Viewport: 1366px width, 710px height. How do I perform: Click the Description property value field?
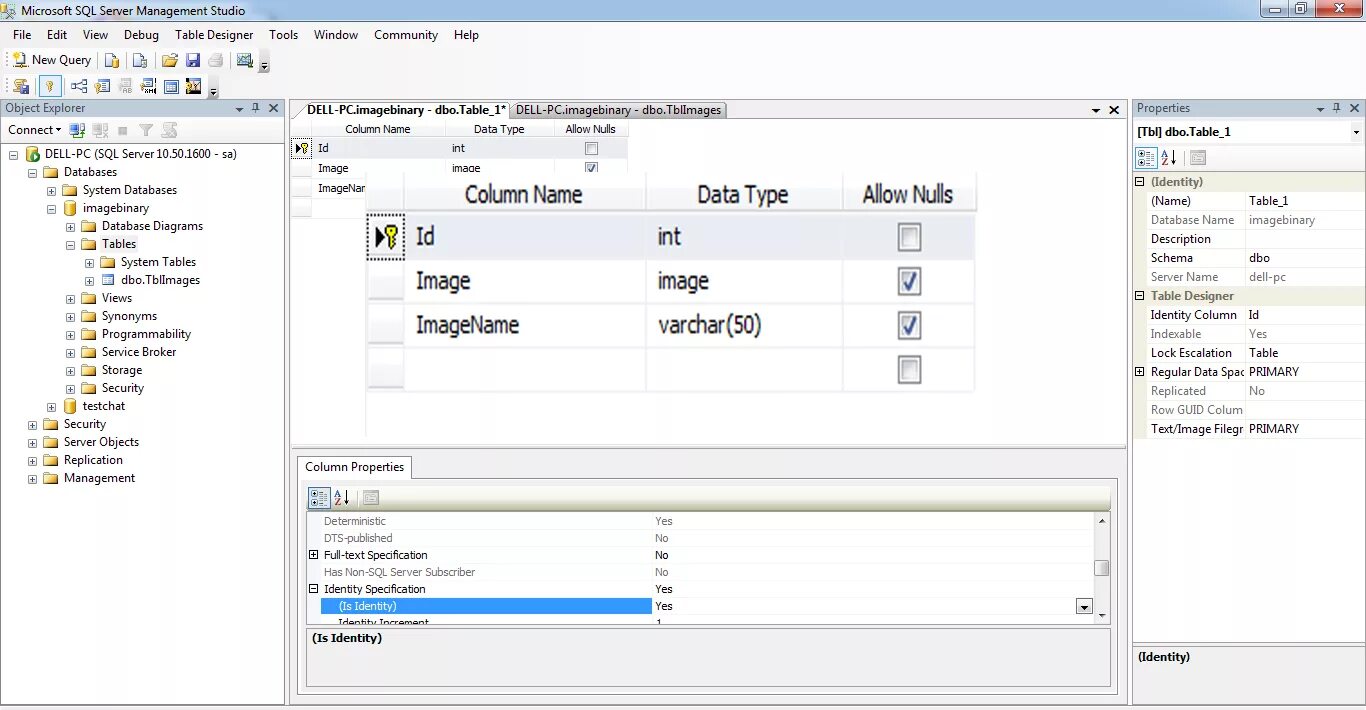[1304, 239]
